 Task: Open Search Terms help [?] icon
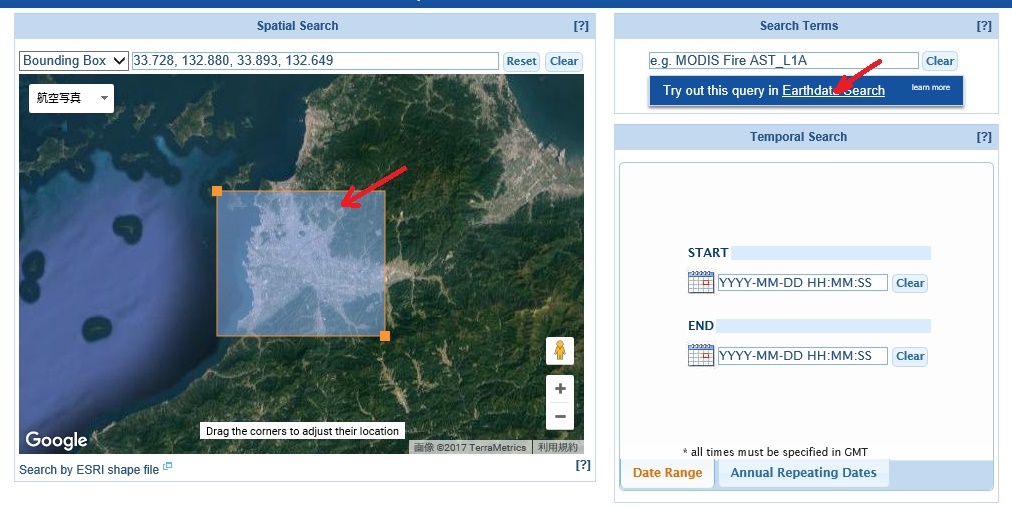click(984, 26)
